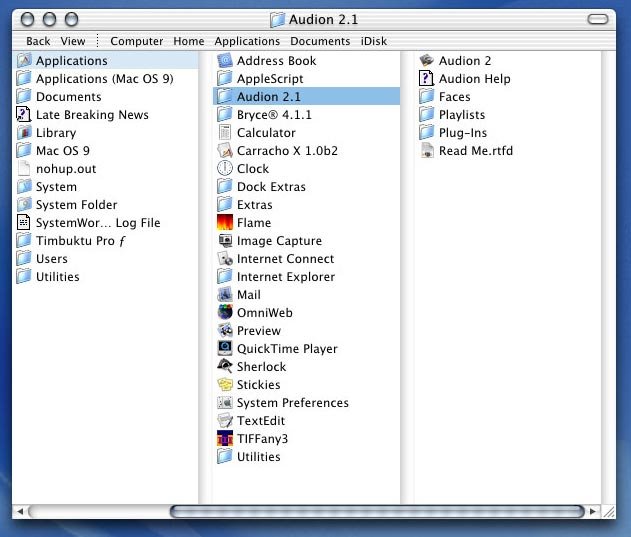631x537 pixels.
Task: Select the AppleScript folder
Action: click(306, 78)
